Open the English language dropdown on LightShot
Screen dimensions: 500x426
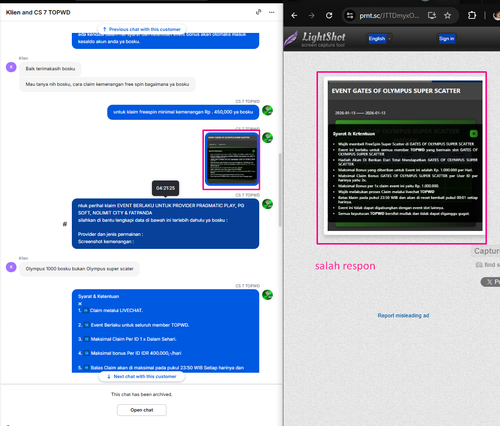379,39
